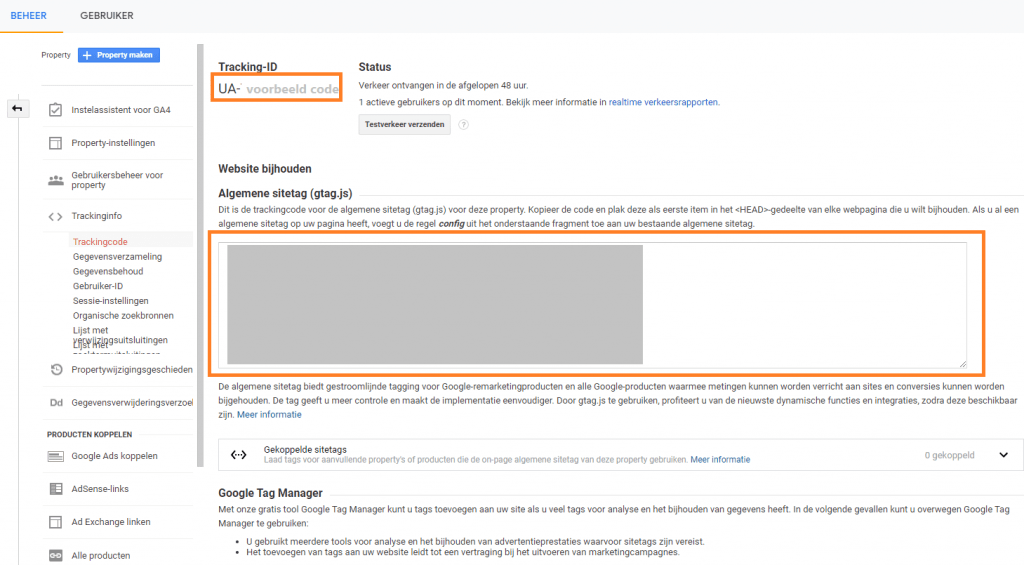Click the Property maken button
The image size is (1024, 565).
click(x=119, y=55)
